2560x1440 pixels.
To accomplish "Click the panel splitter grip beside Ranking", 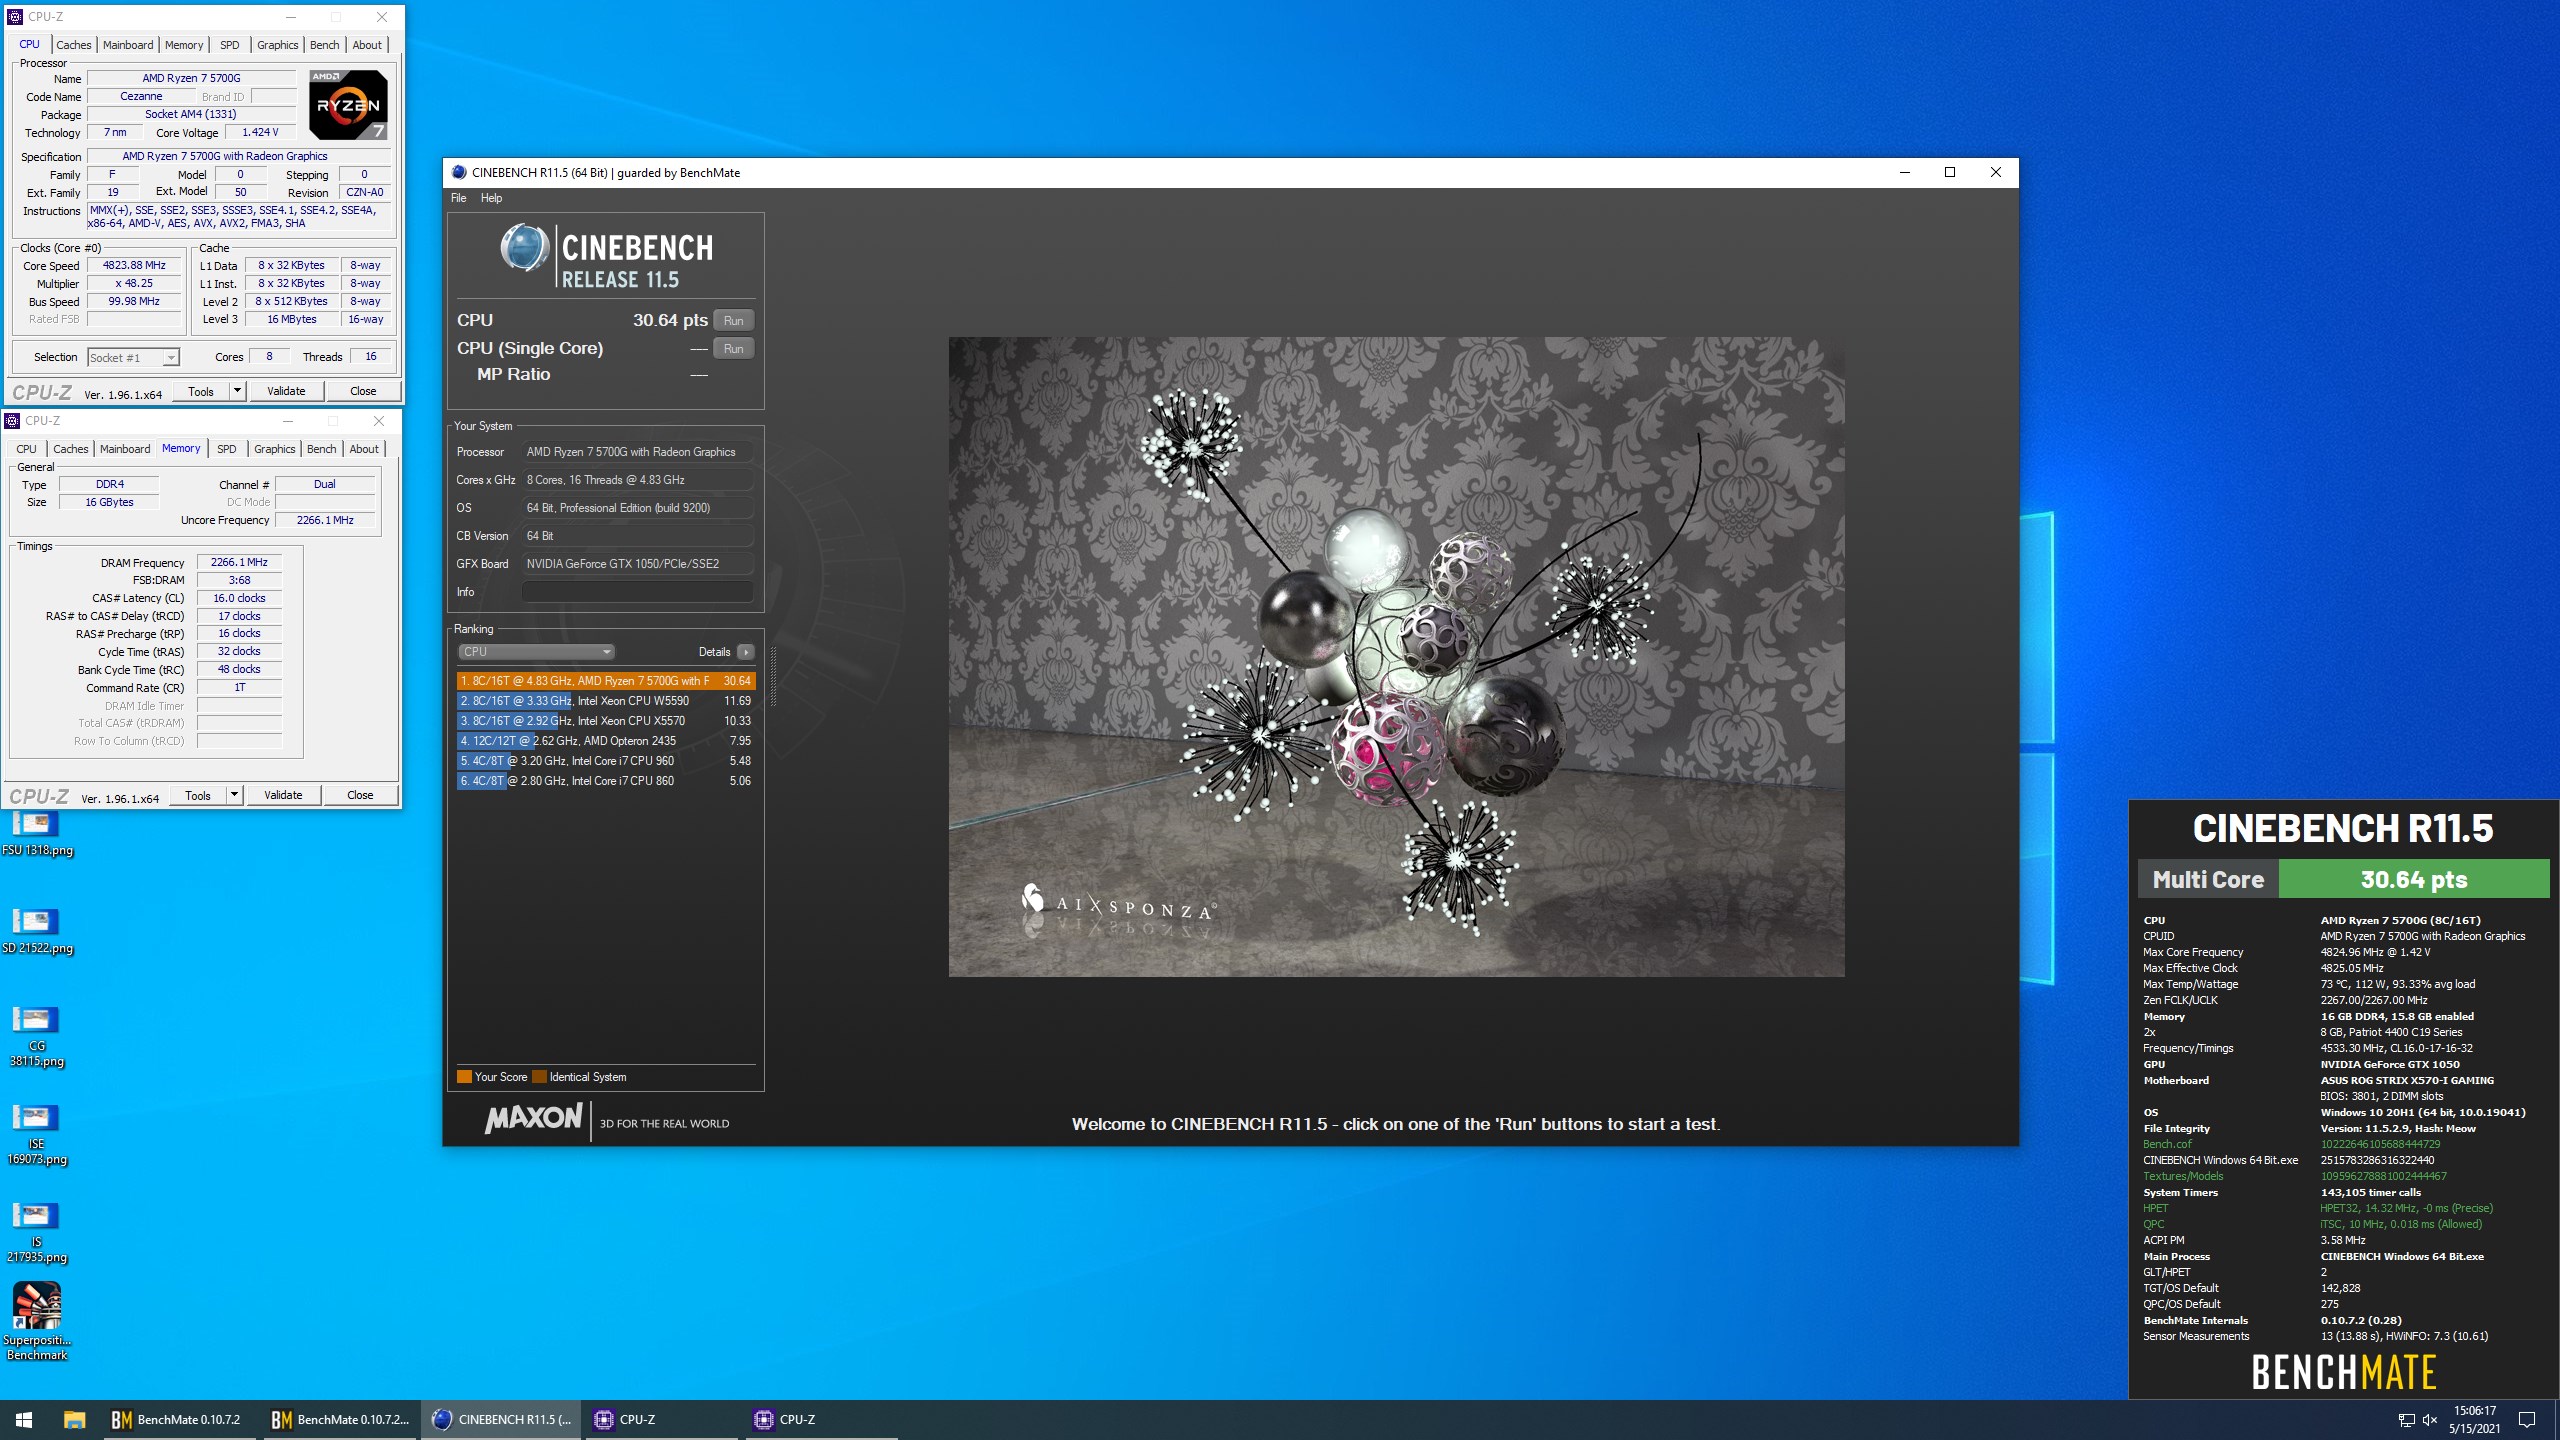I will (772, 676).
